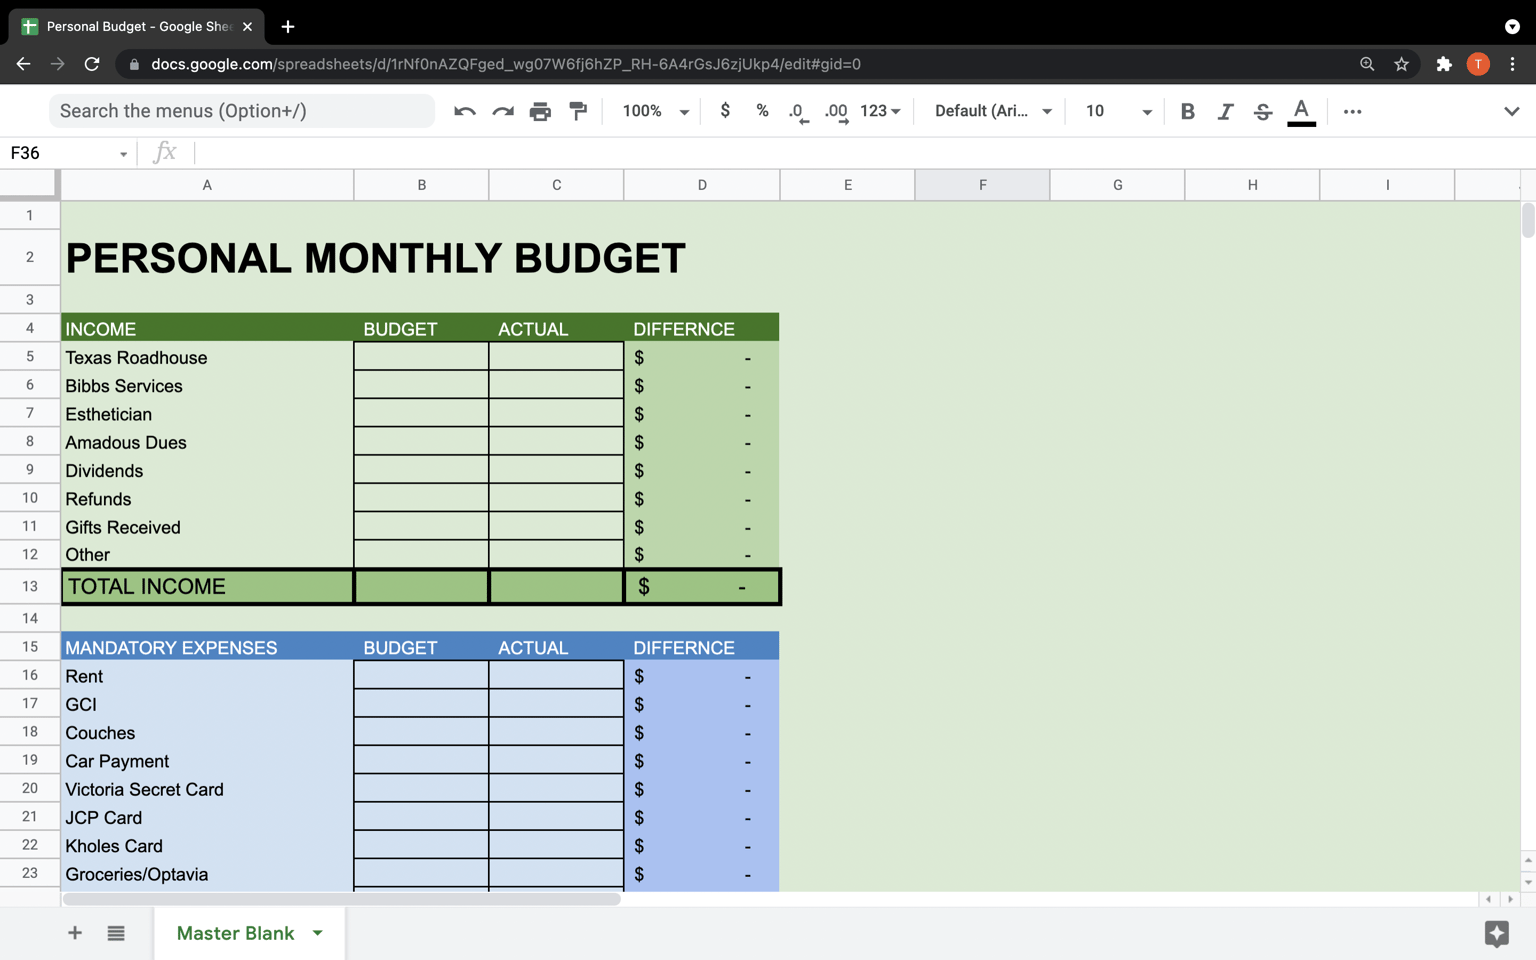The image size is (1536, 960).
Task: Click the browser zoom magnifier icon
Action: [x=1367, y=64]
